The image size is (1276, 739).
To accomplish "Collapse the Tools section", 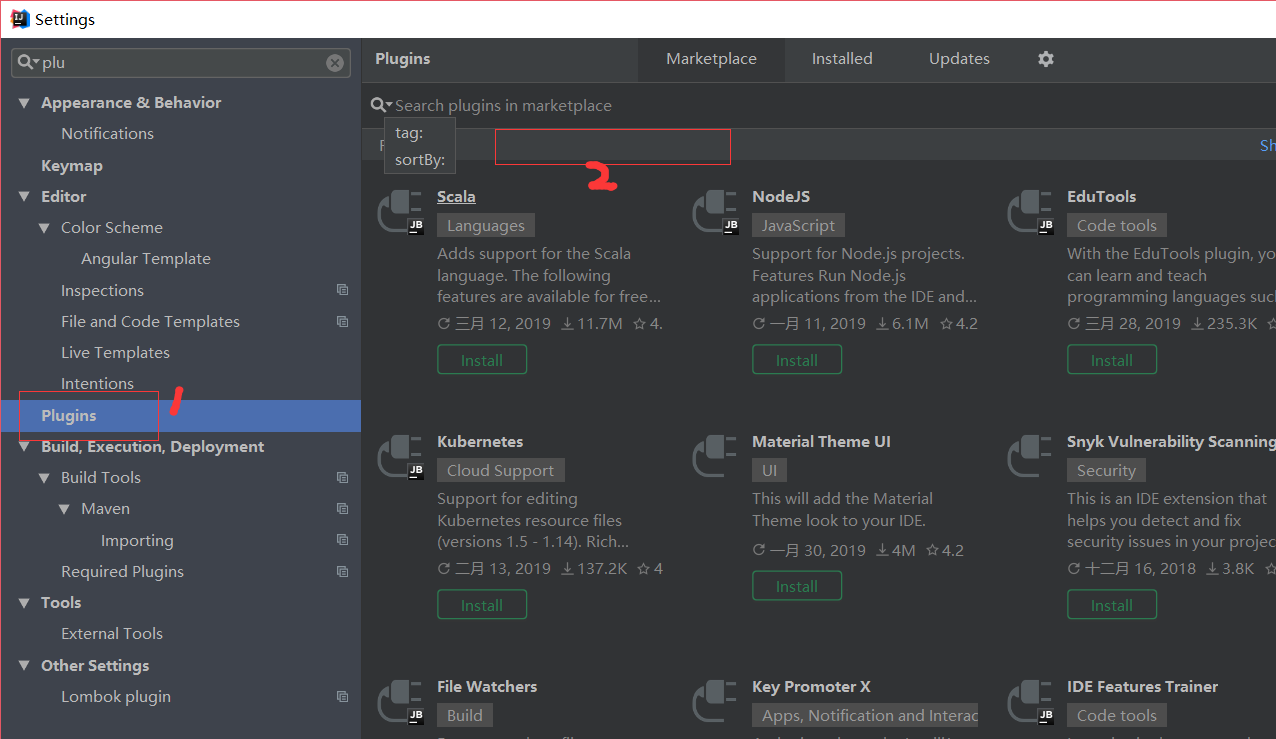I will 24,603.
